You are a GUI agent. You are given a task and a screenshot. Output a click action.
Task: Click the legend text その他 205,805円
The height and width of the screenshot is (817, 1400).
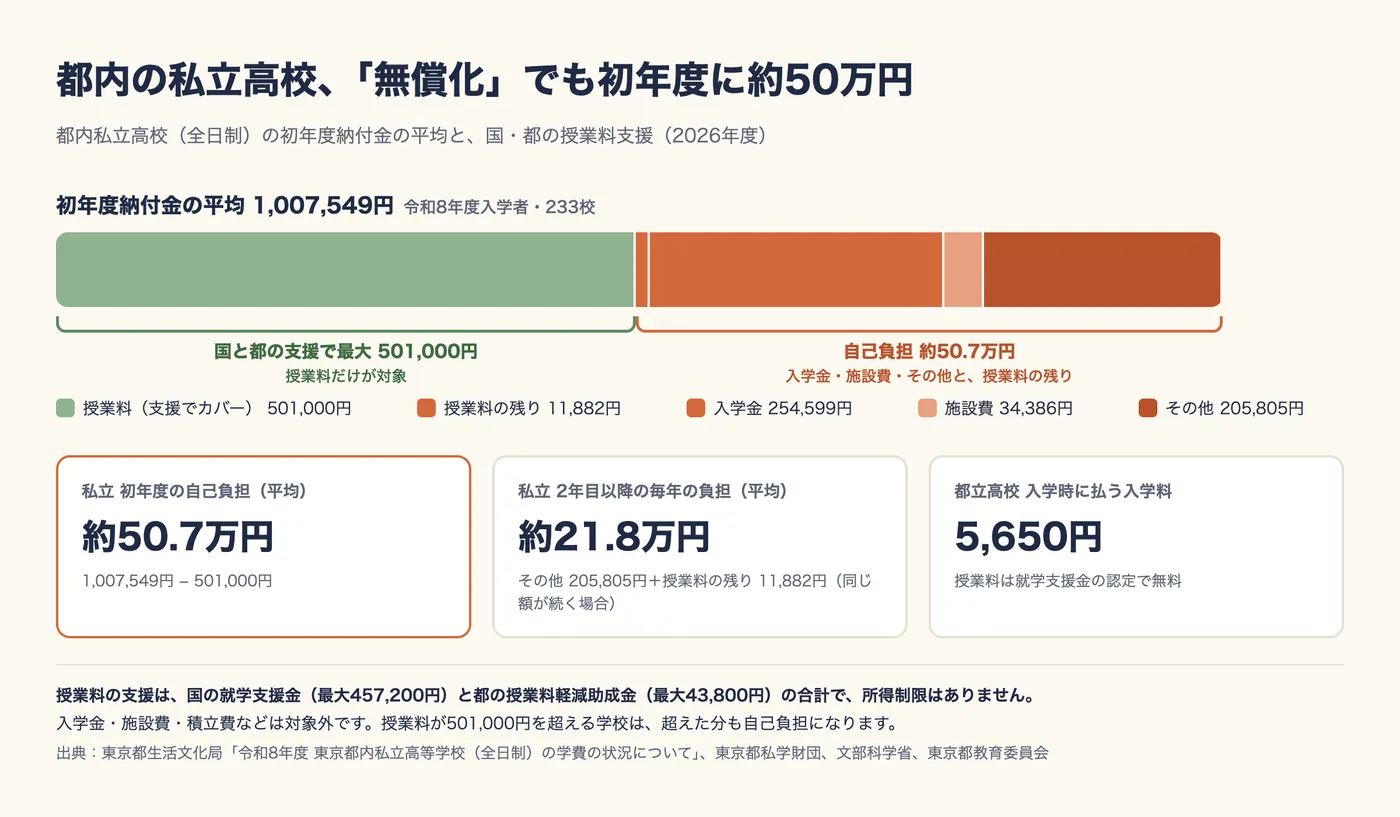[1235, 408]
